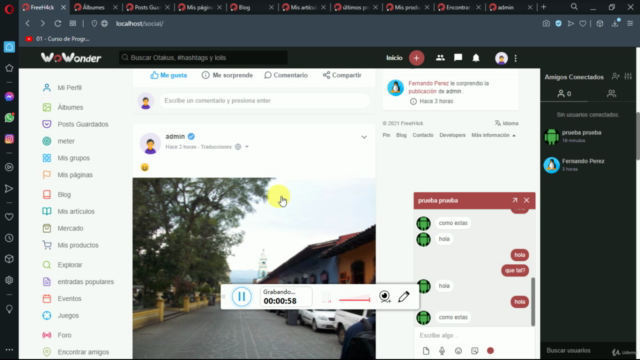
Task: Click Me sorprende reaction button
Action: [227, 75]
